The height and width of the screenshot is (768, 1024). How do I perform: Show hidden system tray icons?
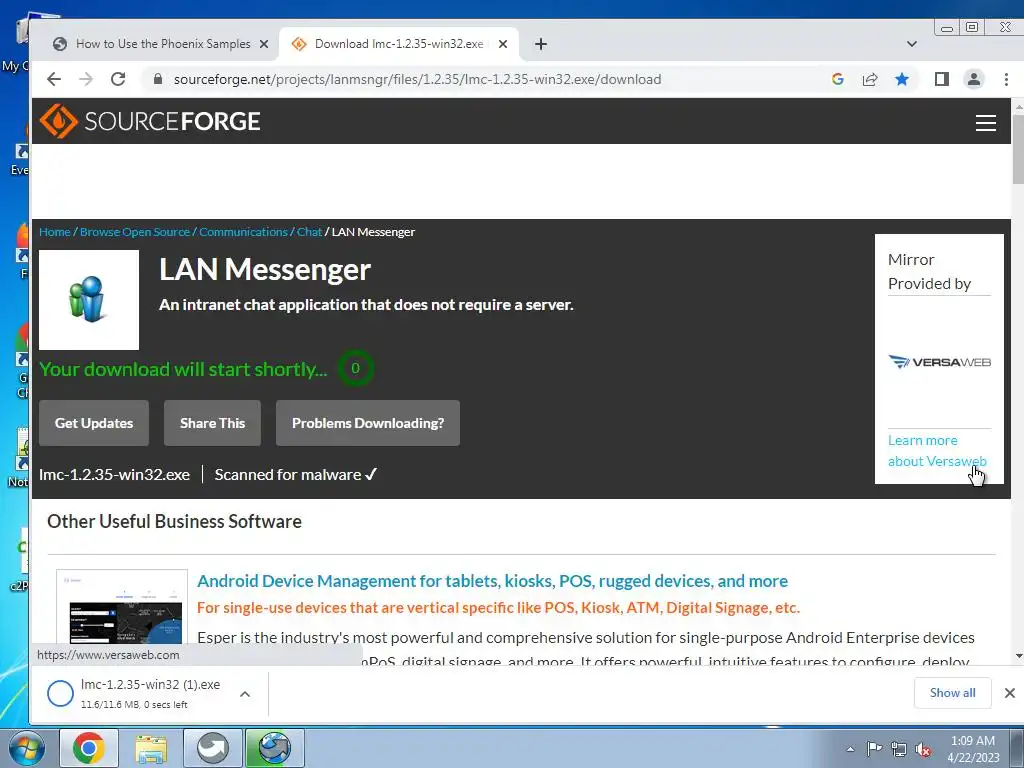point(850,749)
